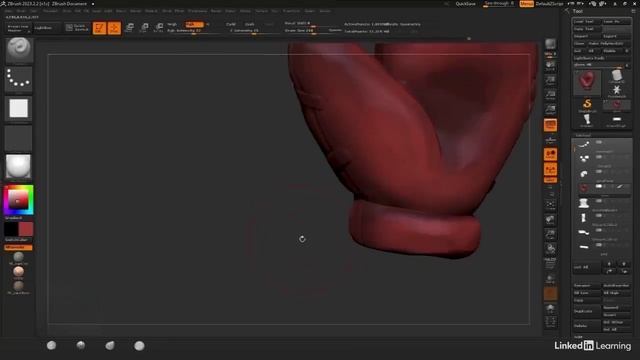
Task: Toggle Dynamic draw size button
Action: [335, 30]
